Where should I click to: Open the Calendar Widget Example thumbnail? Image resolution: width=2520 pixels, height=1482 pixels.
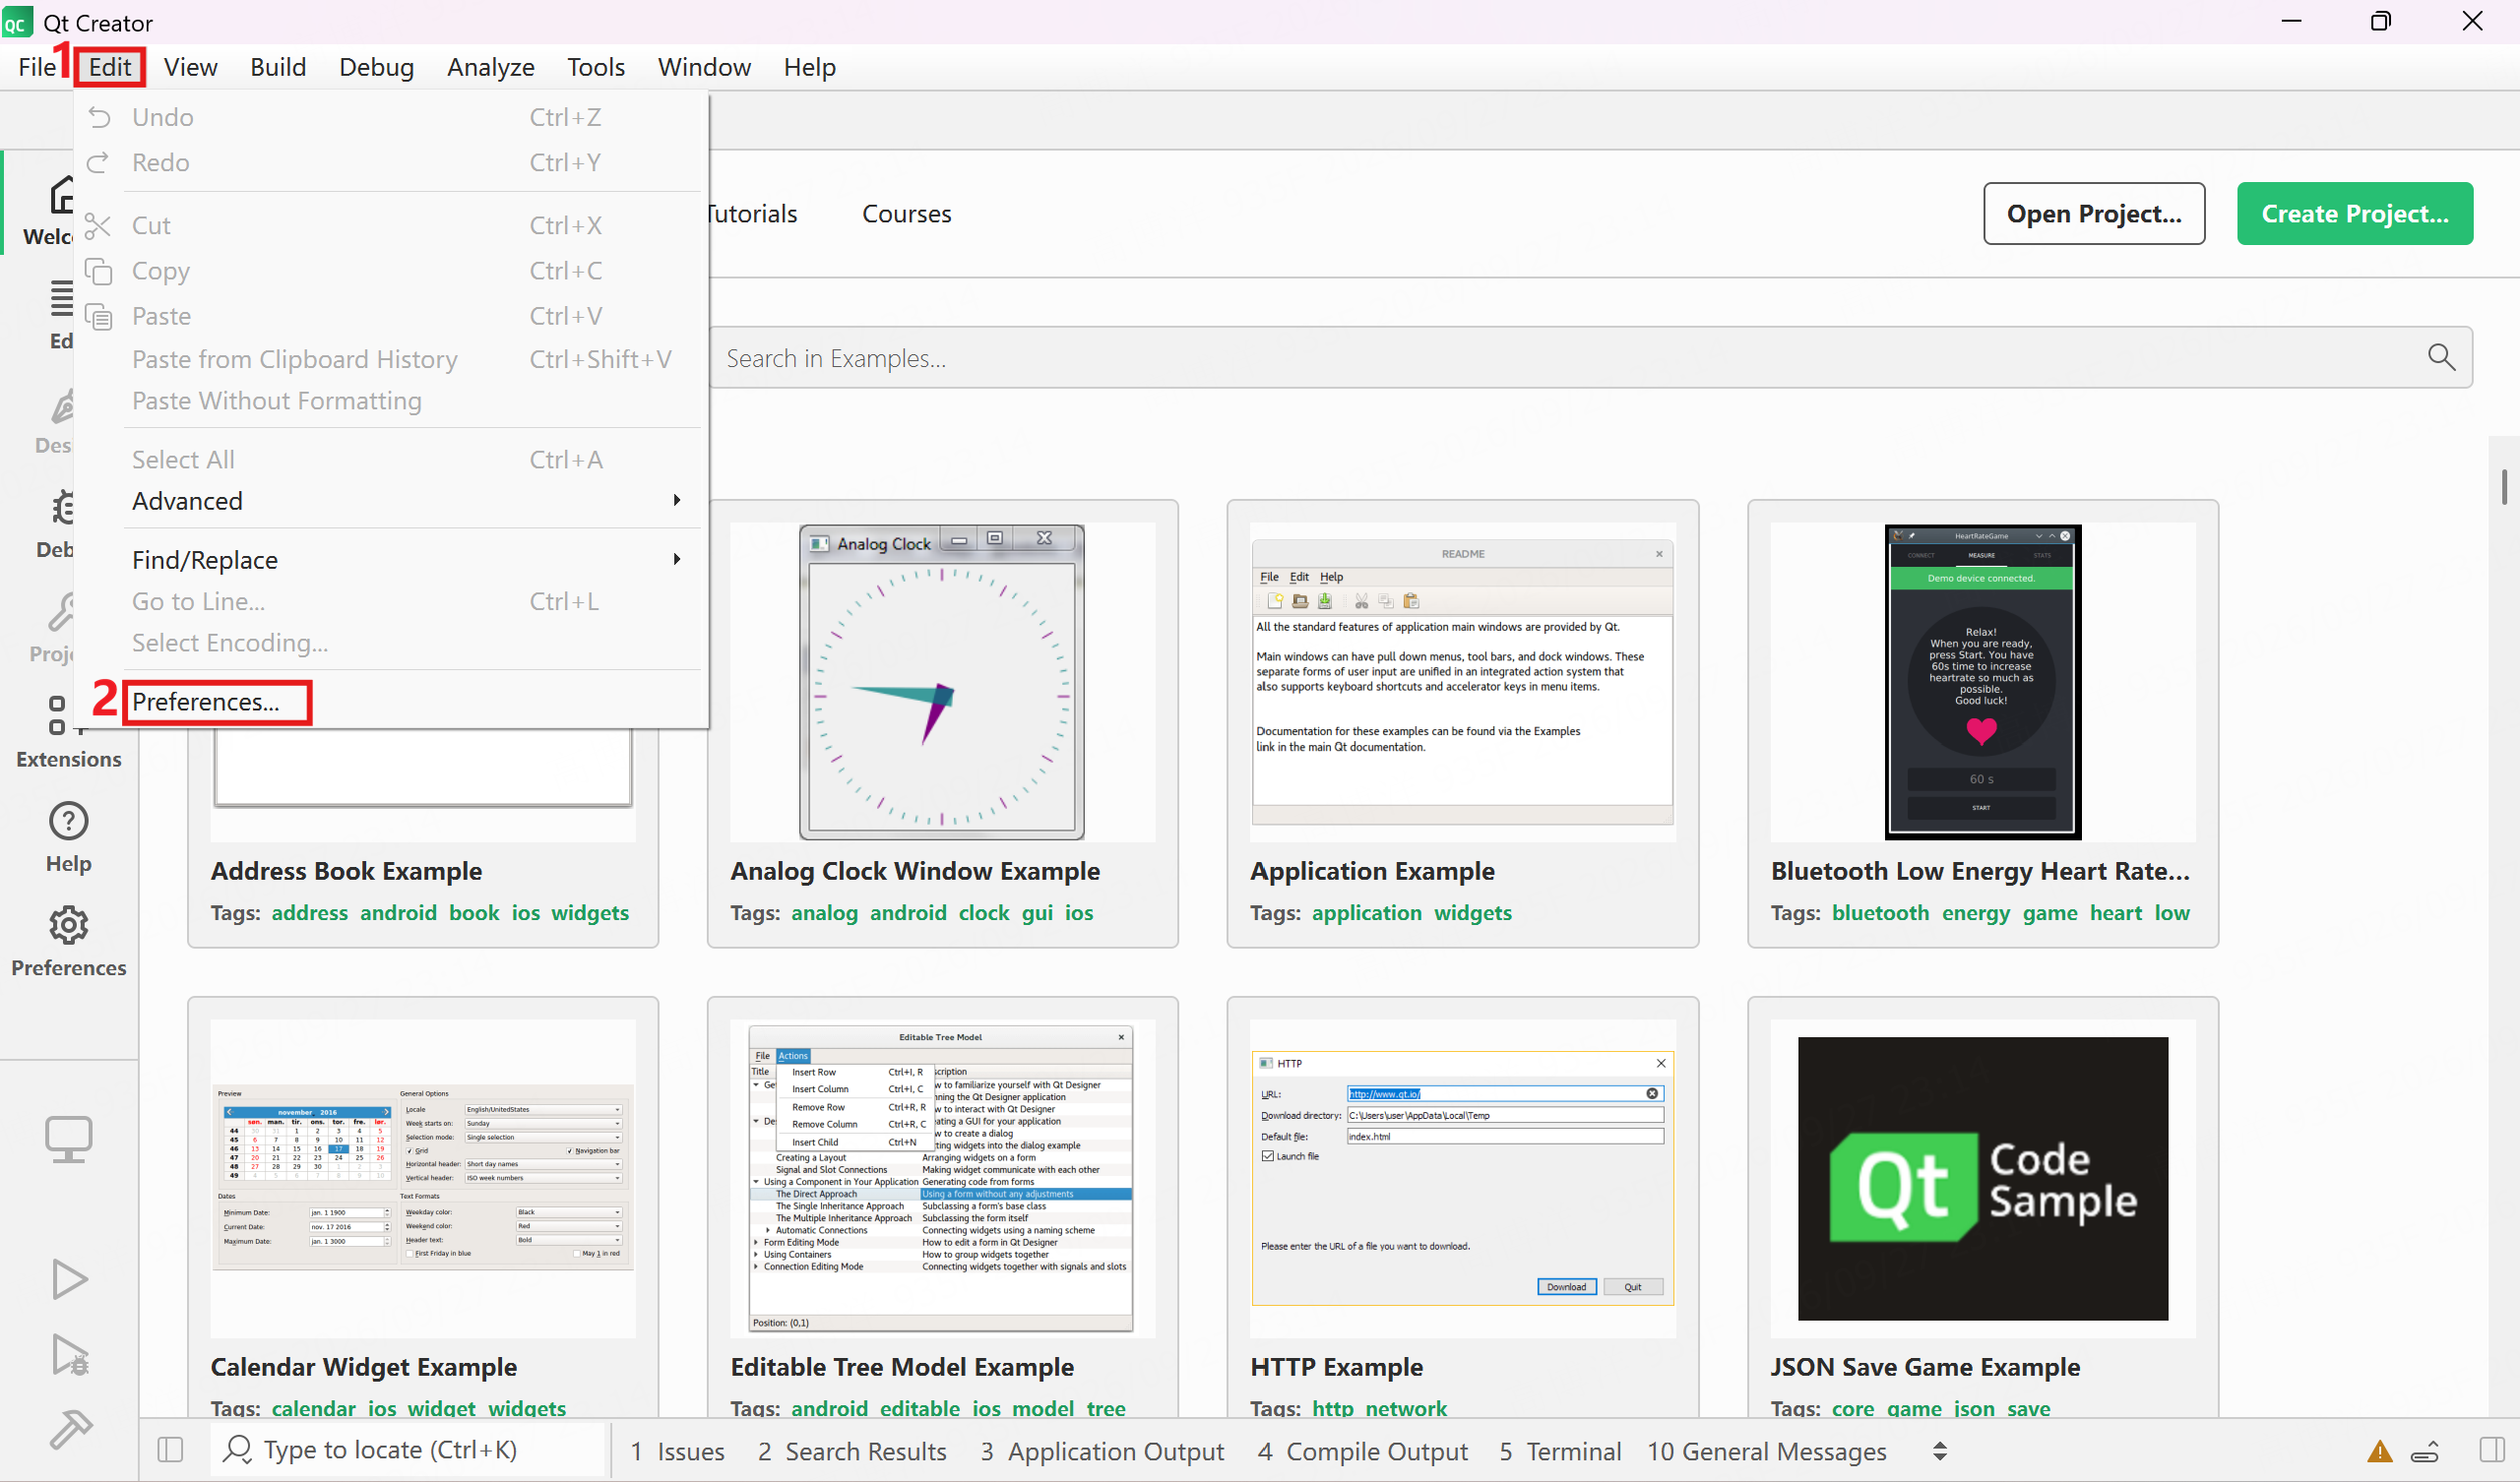pyautogui.click(x=423, y=1178)
